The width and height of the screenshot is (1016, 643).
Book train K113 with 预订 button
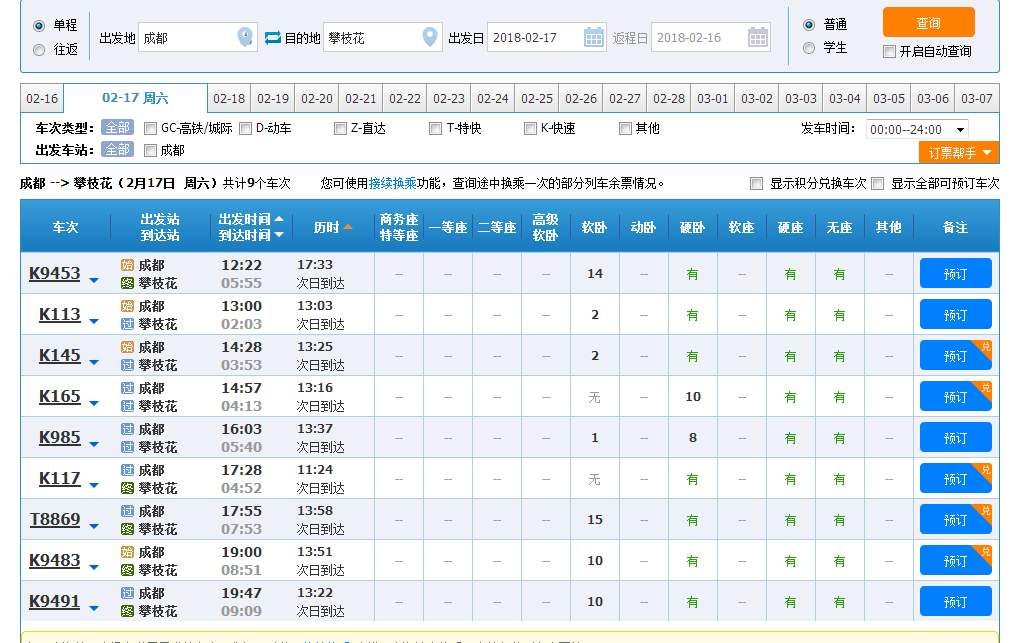click(x=955, y=315)
